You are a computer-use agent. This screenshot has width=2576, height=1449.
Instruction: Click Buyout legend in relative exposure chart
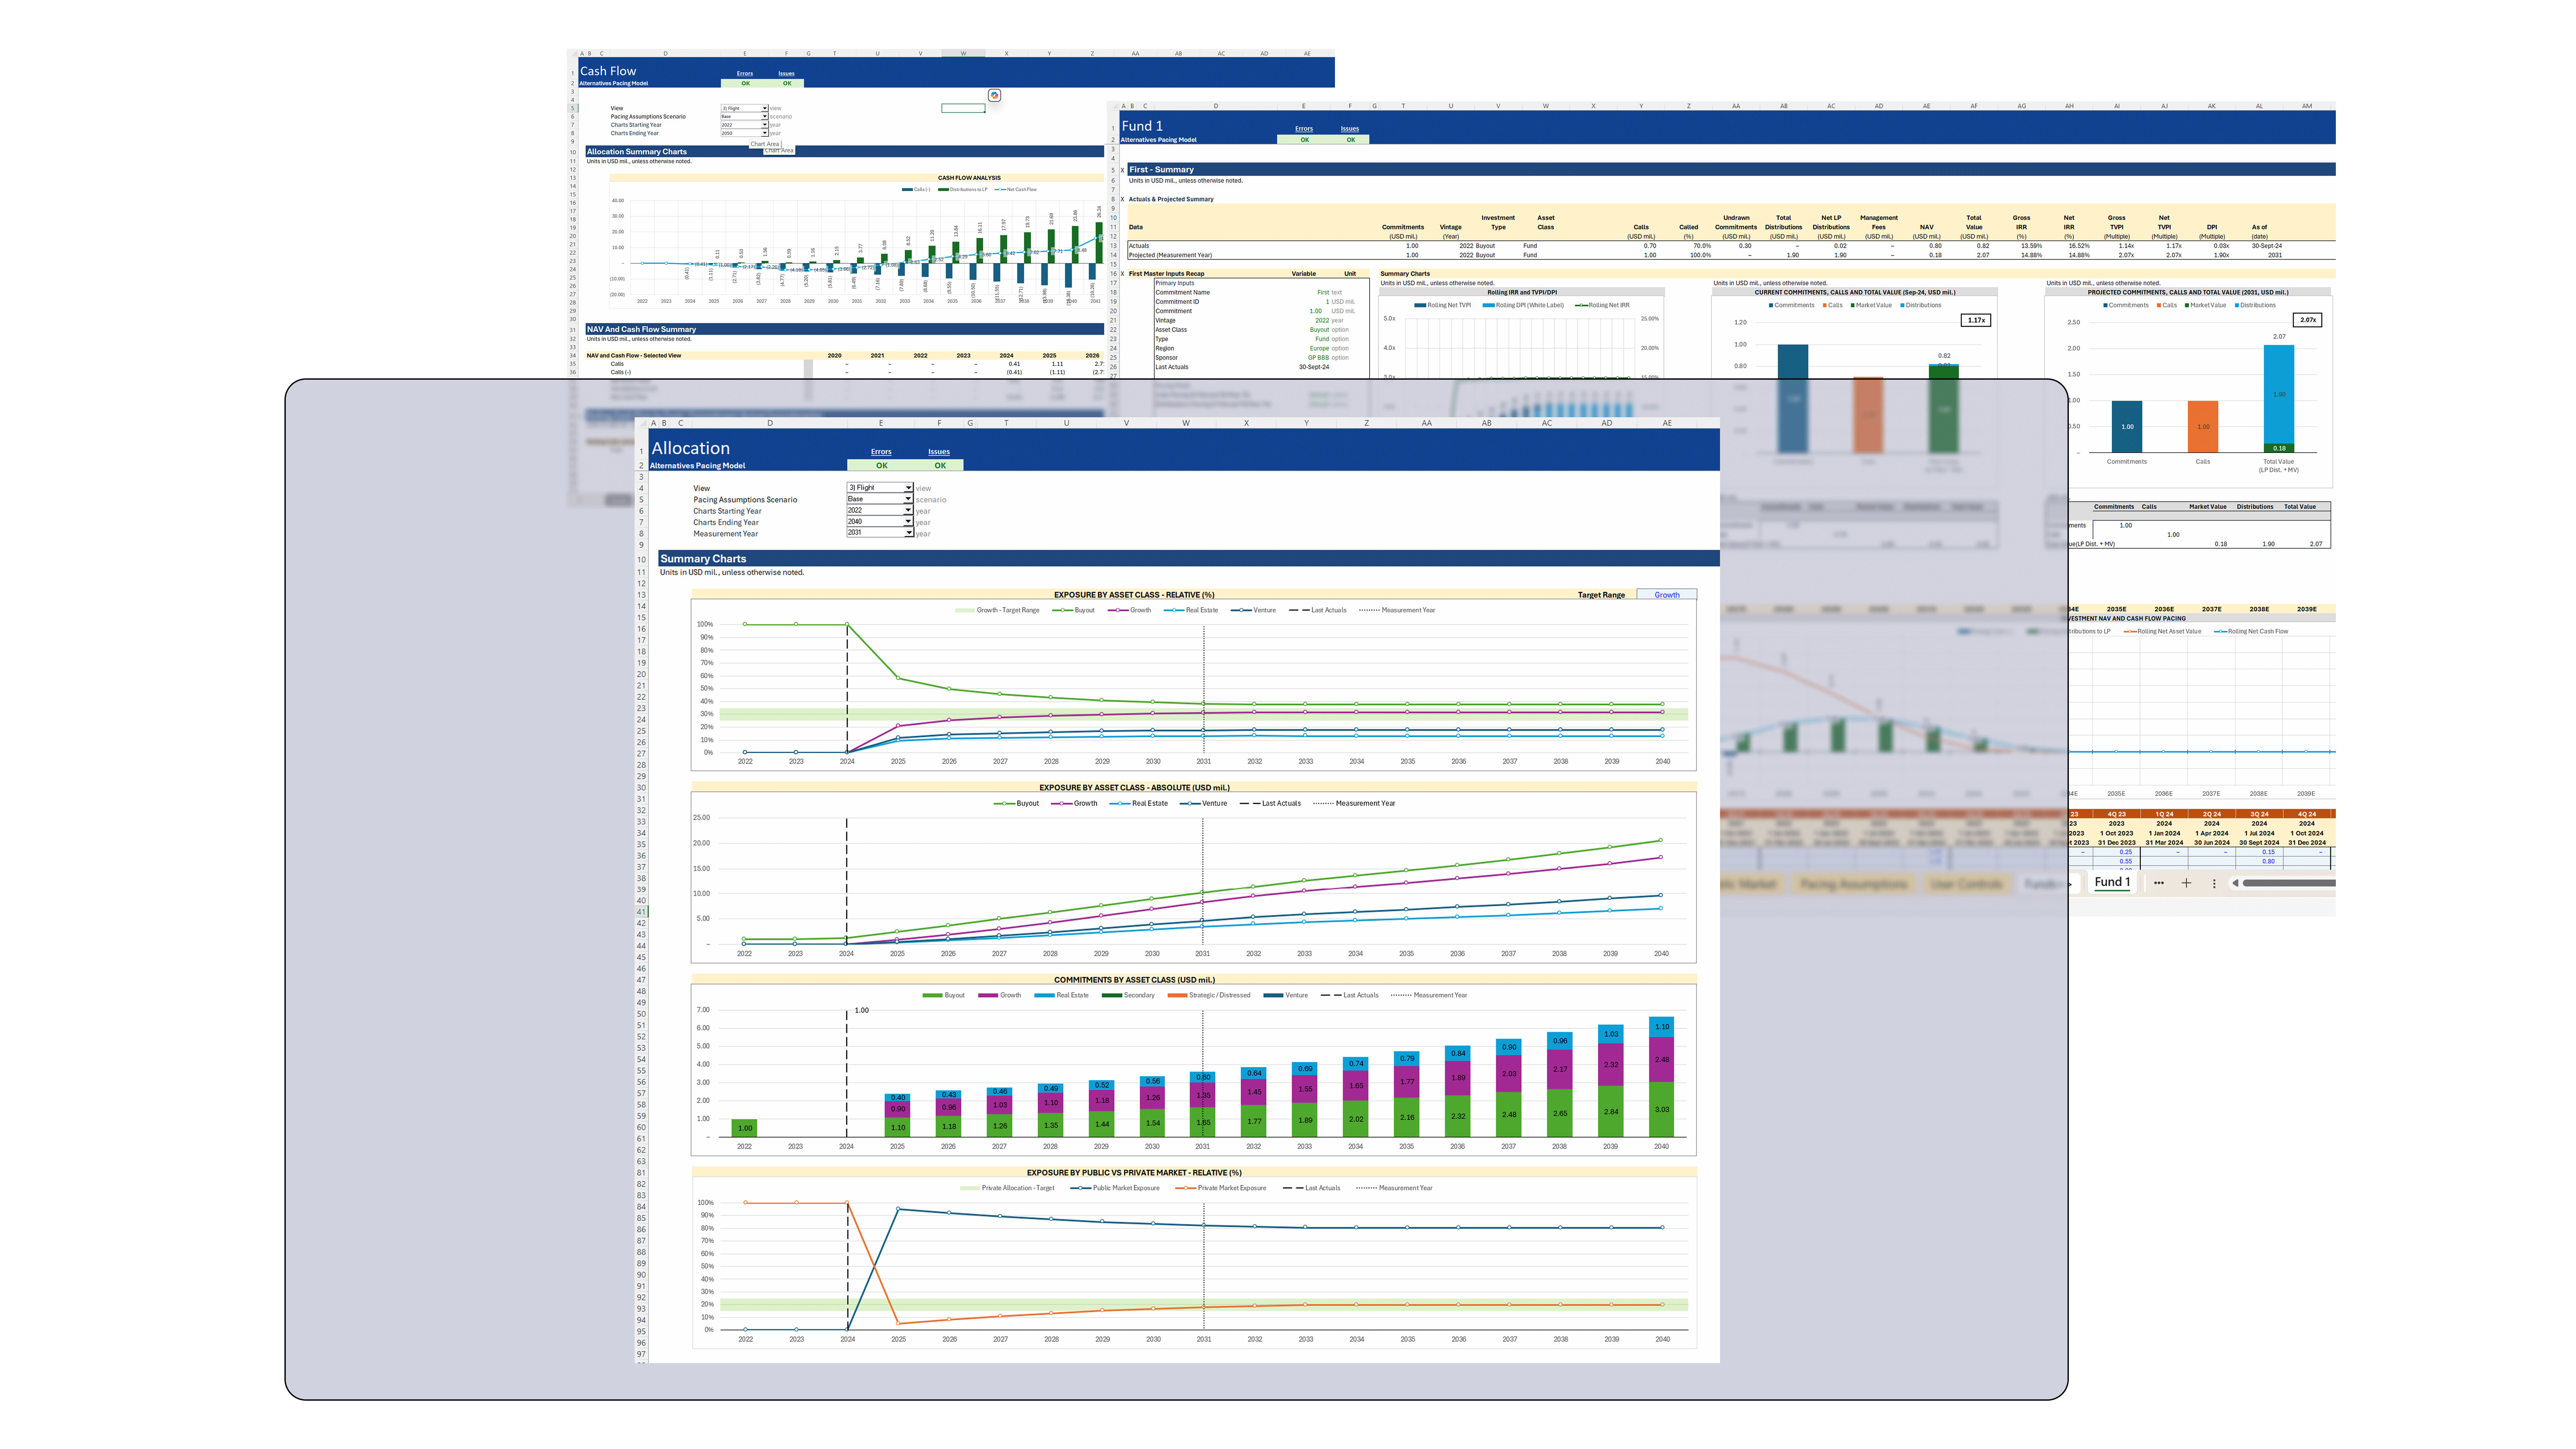coord(1074,610)
